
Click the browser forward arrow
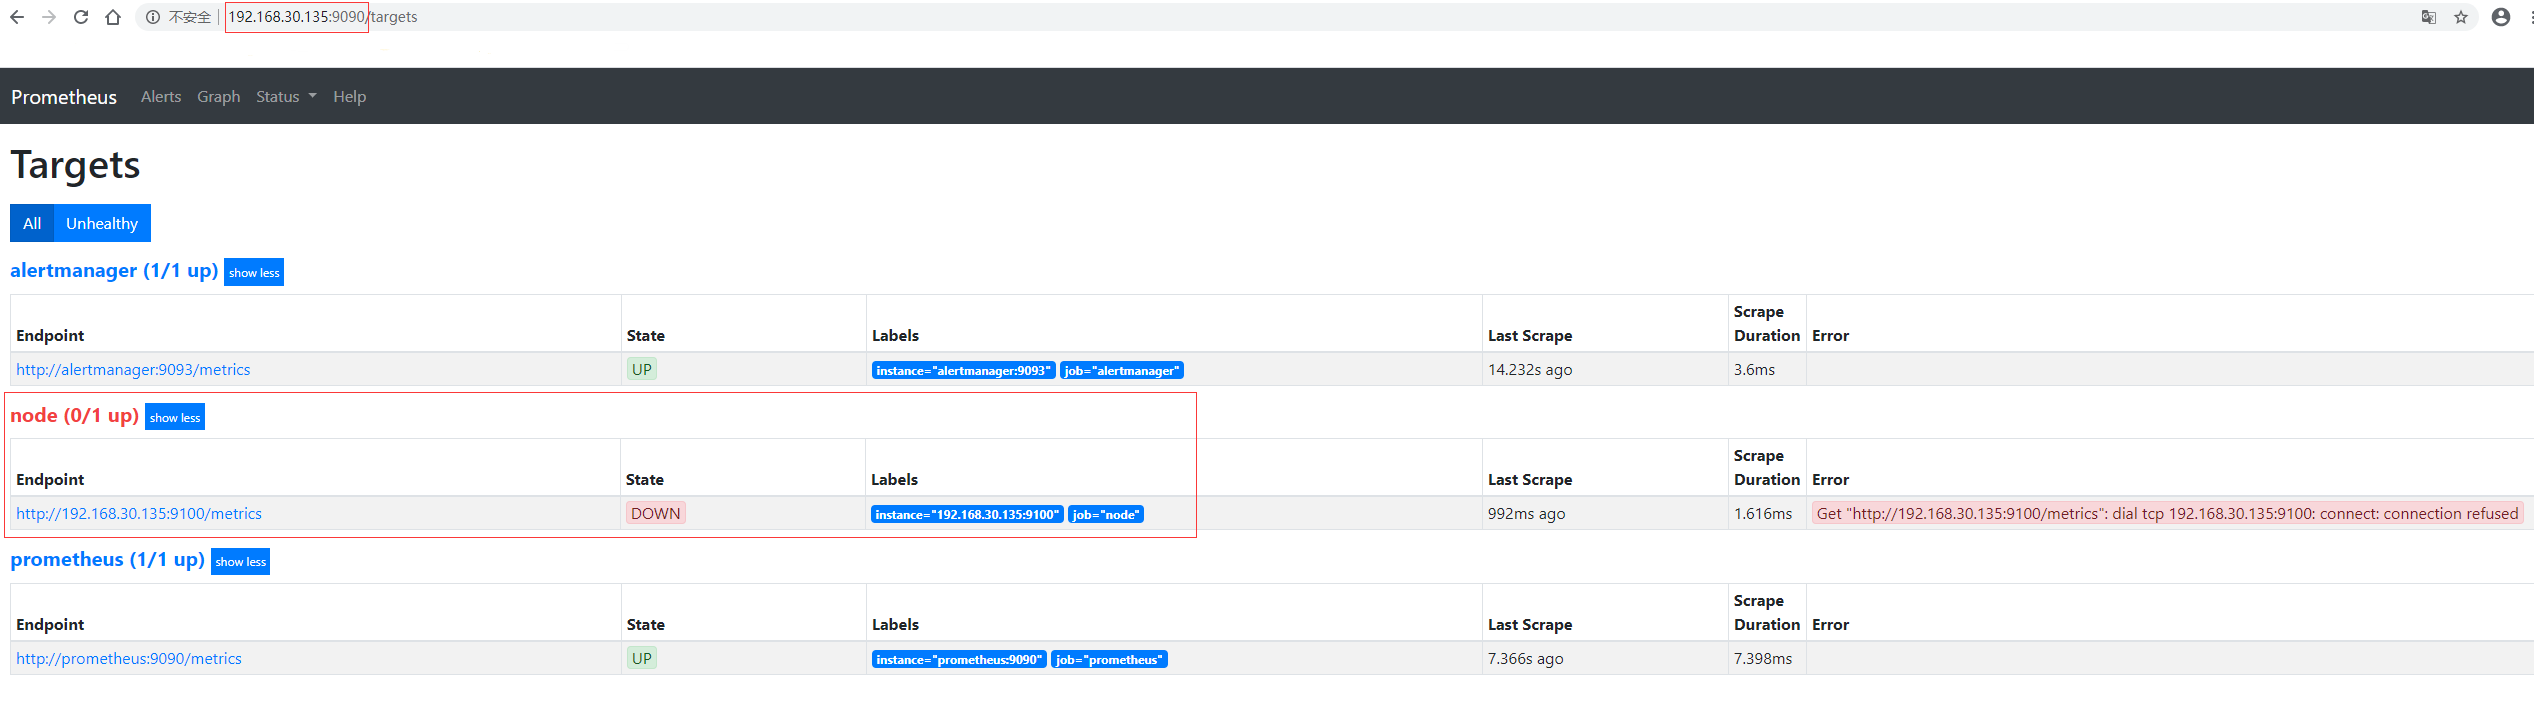coord(49,17)
